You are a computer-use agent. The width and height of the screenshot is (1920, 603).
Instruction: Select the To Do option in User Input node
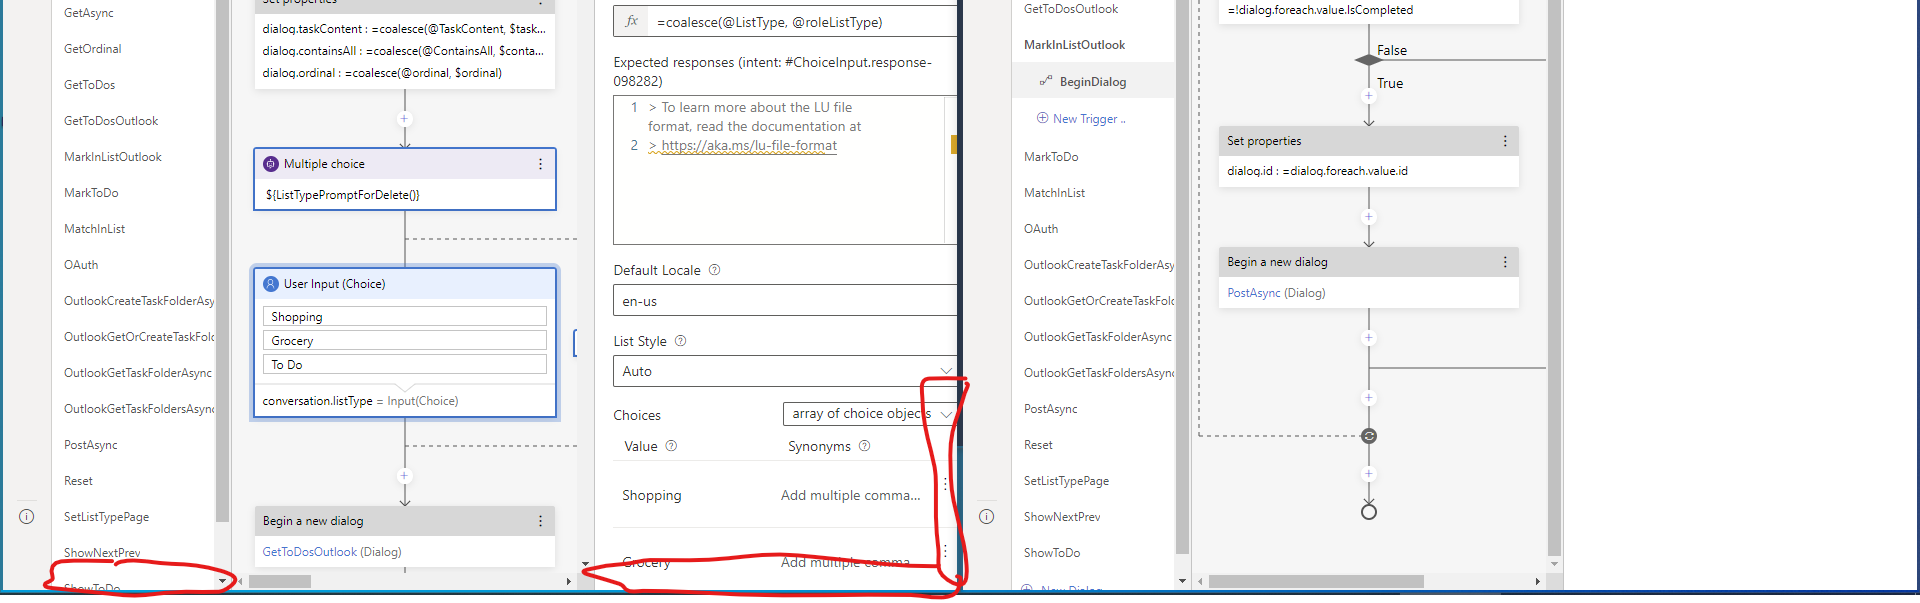click(405, 364)
